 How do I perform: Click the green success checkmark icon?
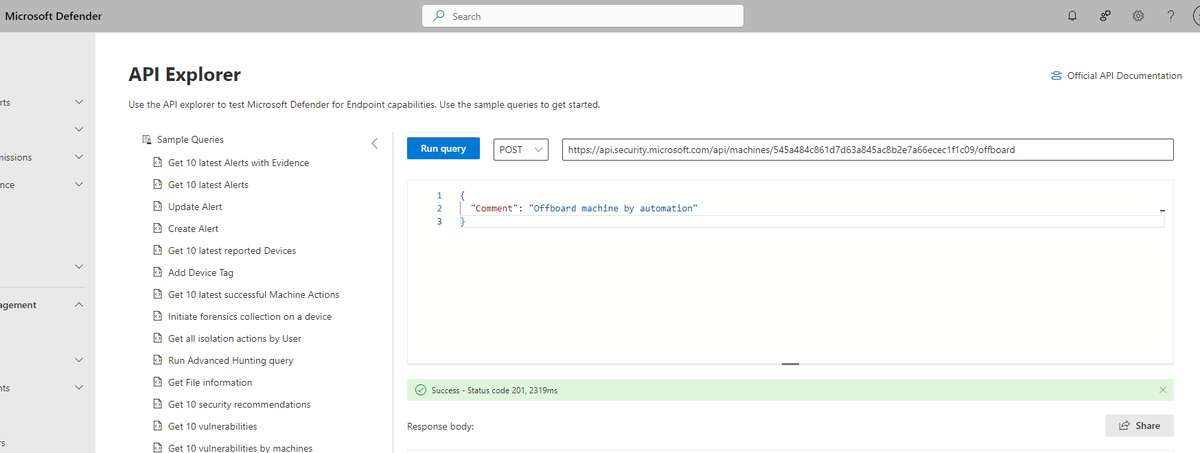coord(421,390)
